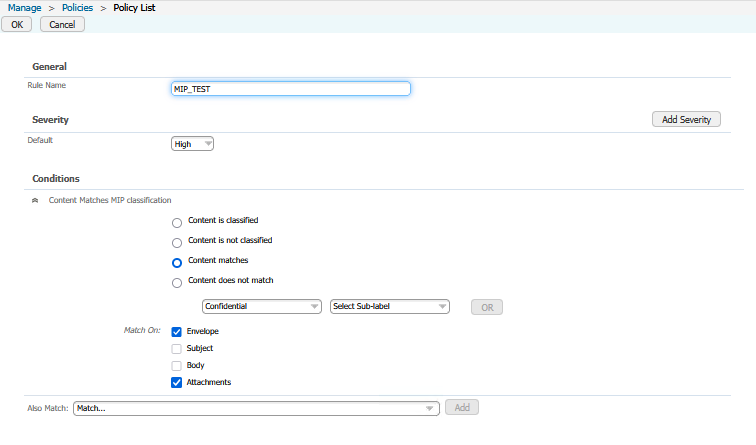Expand the Select Sub-label dropdown
Image resolution: width=756 pixels, height=445 pixels.
click(x=390, y=307)
